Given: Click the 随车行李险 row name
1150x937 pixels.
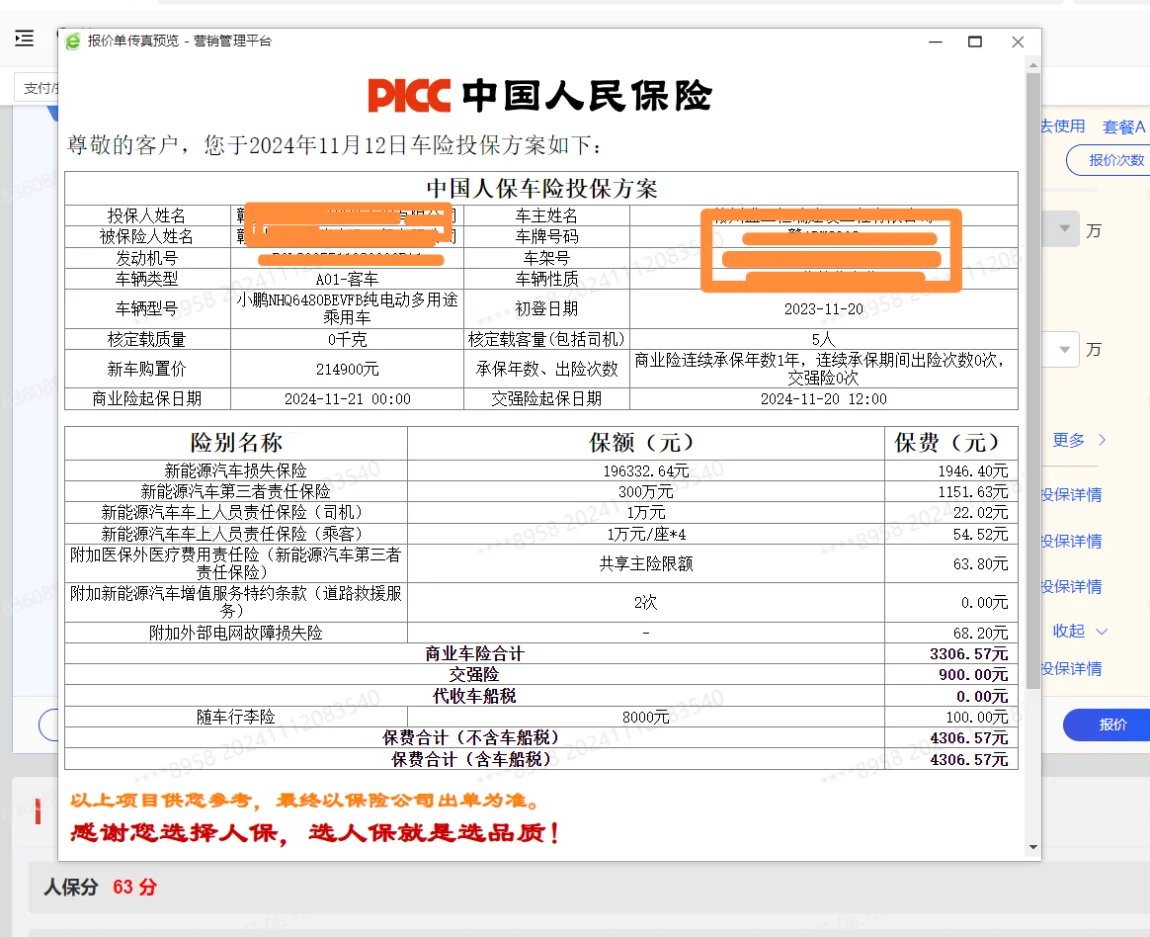Looking at the screenshot, I should coord(235,717).
